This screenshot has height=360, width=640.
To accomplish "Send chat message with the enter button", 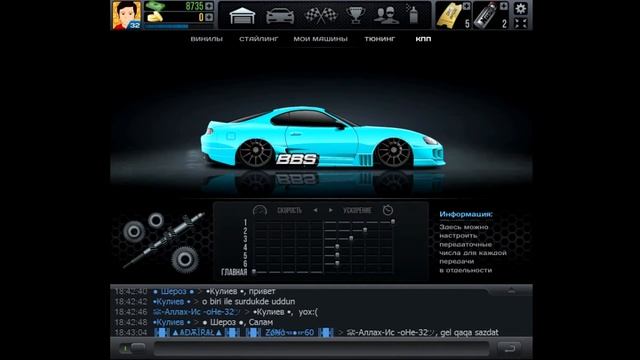I will [x=509, y=348].
